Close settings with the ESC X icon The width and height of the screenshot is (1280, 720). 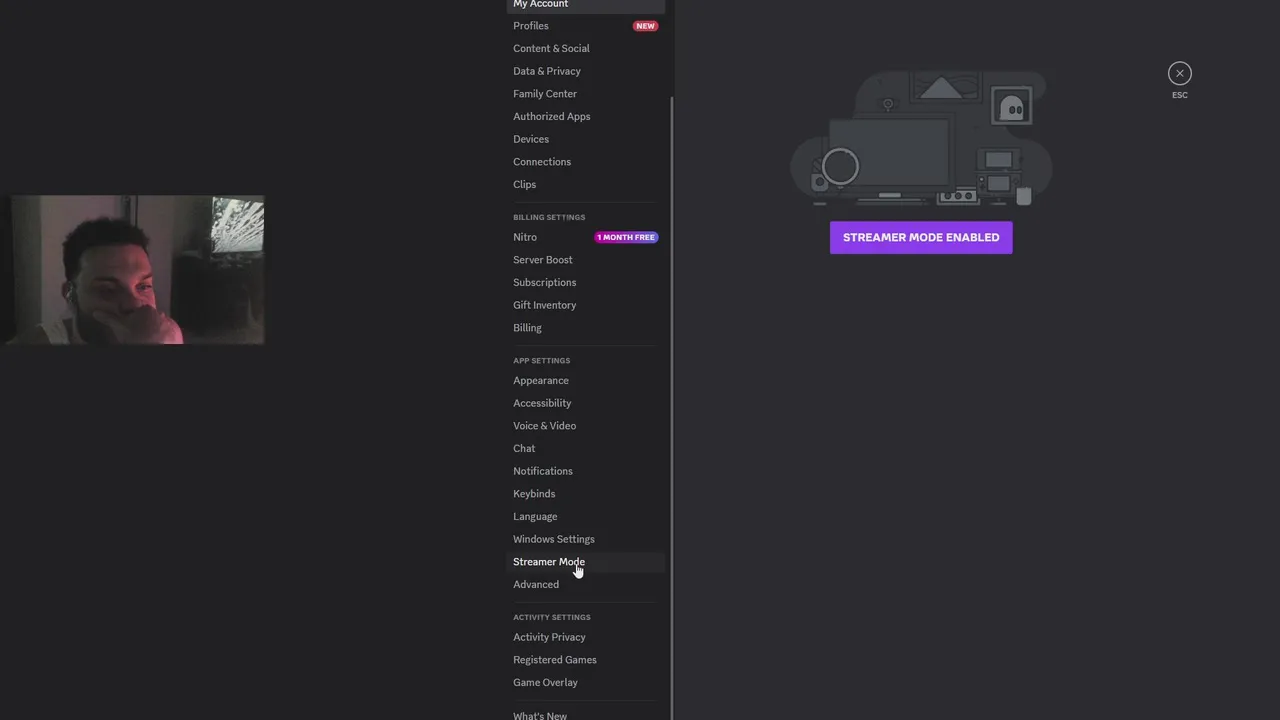[x=1180, y=73]
